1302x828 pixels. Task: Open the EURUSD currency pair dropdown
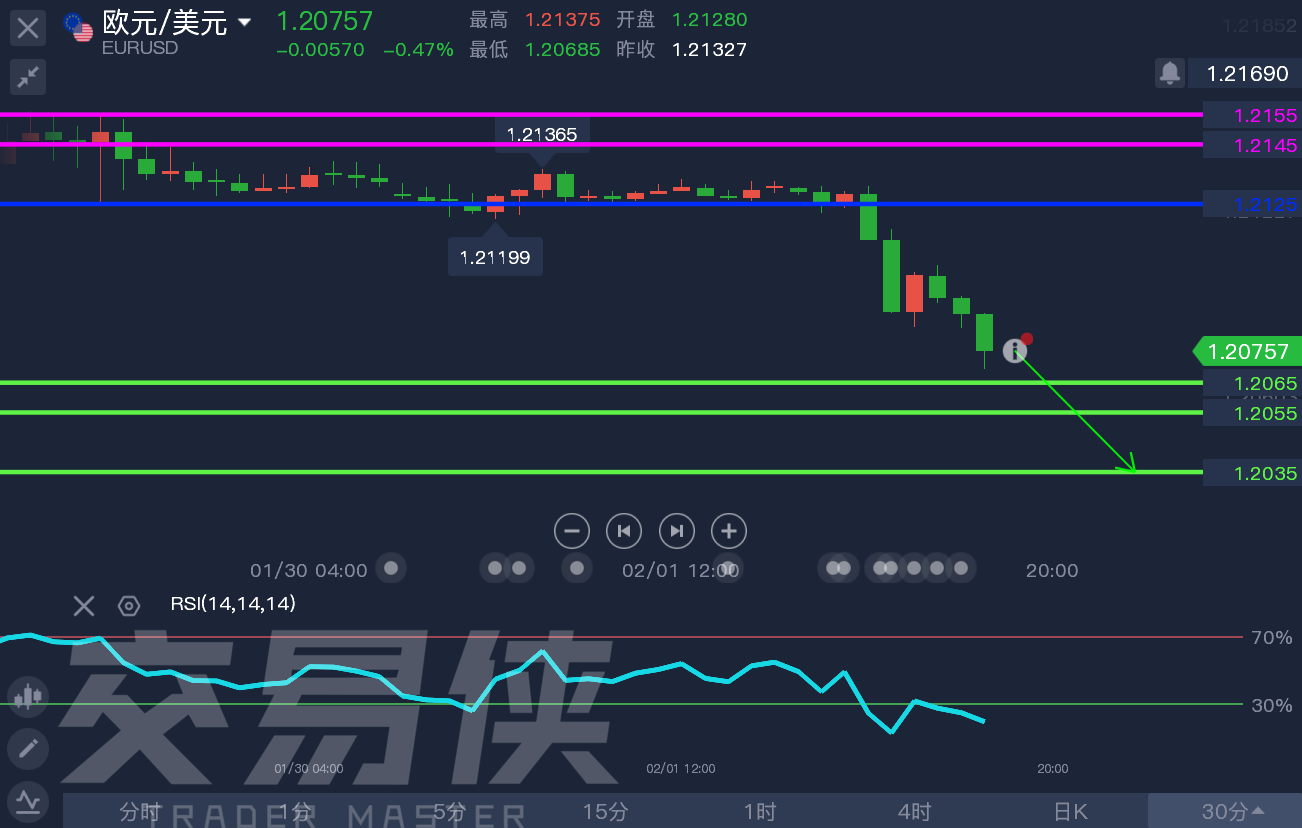point(245,21)
